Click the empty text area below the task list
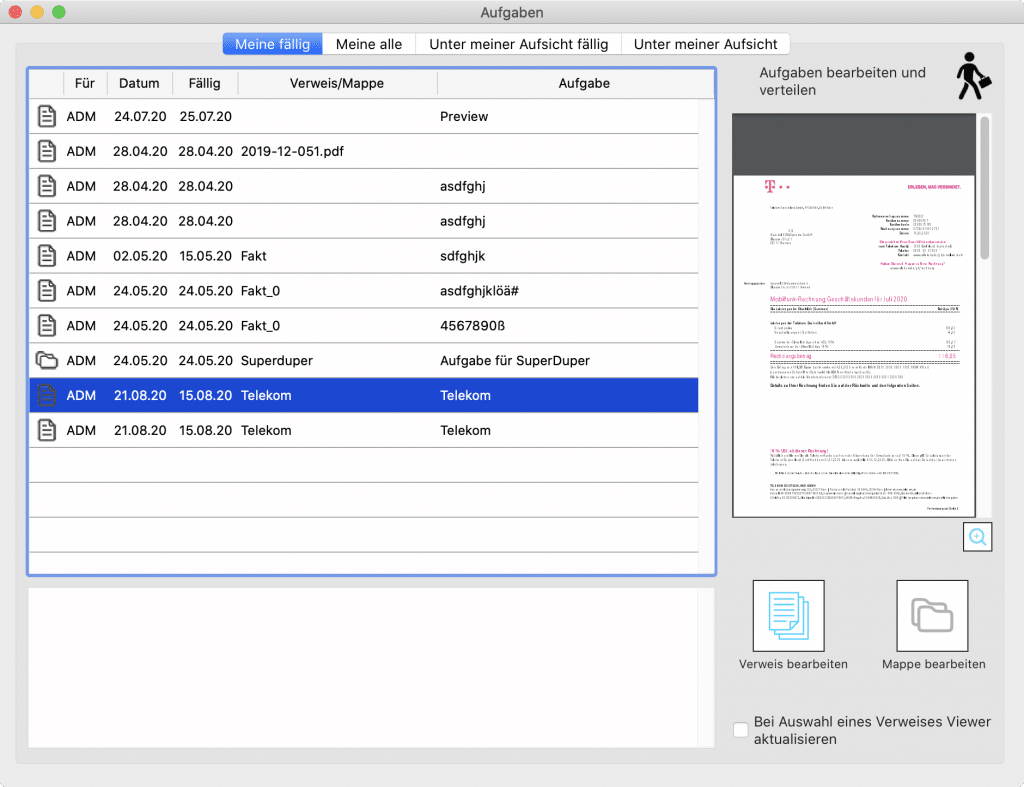Image resolution: width=1024 pixels, height=787 pixels. [371, 667]
